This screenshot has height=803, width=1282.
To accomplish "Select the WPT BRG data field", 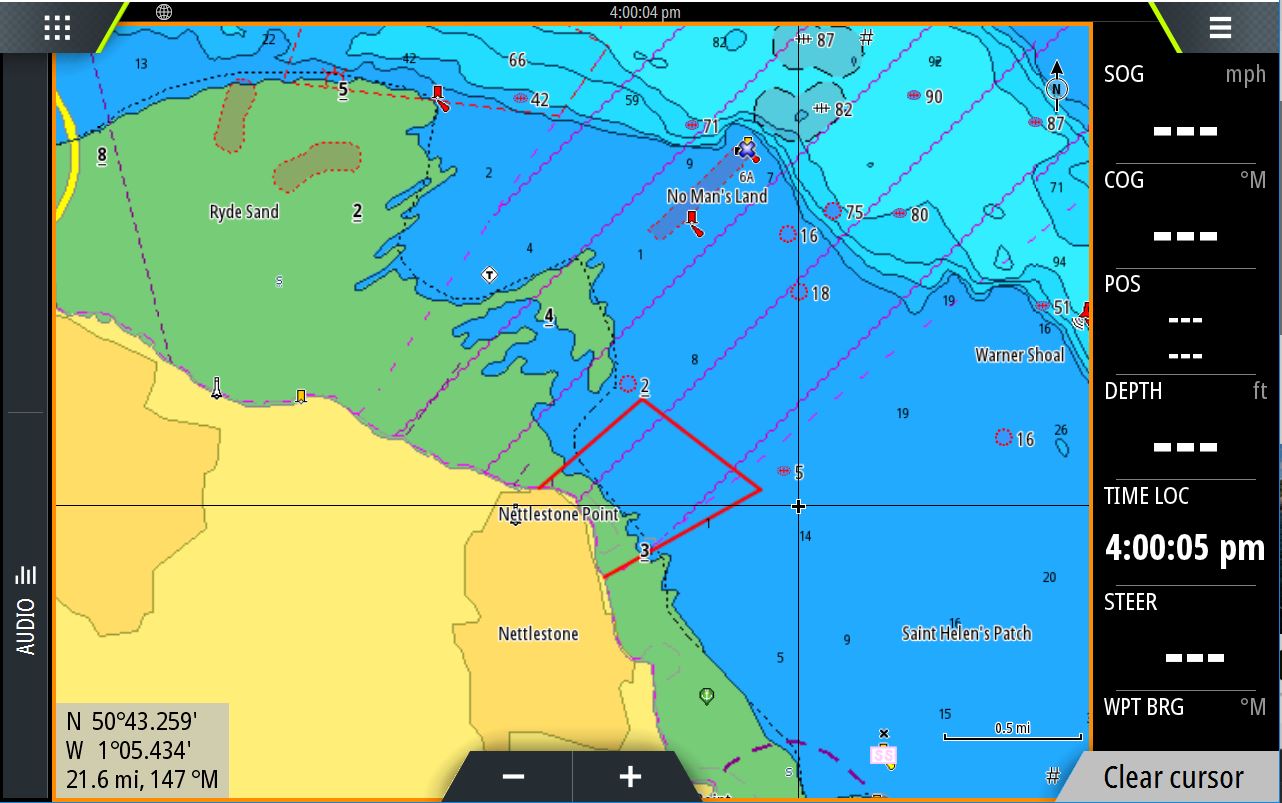I will point(1185,720).
